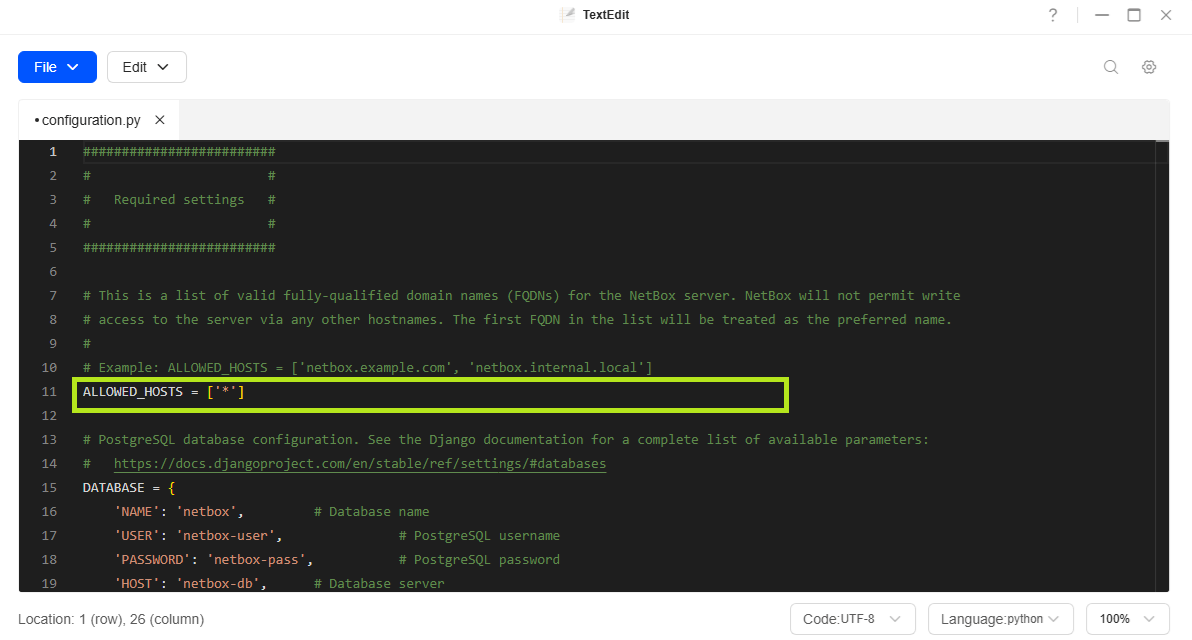Open the docs.djangoproject.com databases link
This screenshot has height=640, width=1192.
coord(359,464)
